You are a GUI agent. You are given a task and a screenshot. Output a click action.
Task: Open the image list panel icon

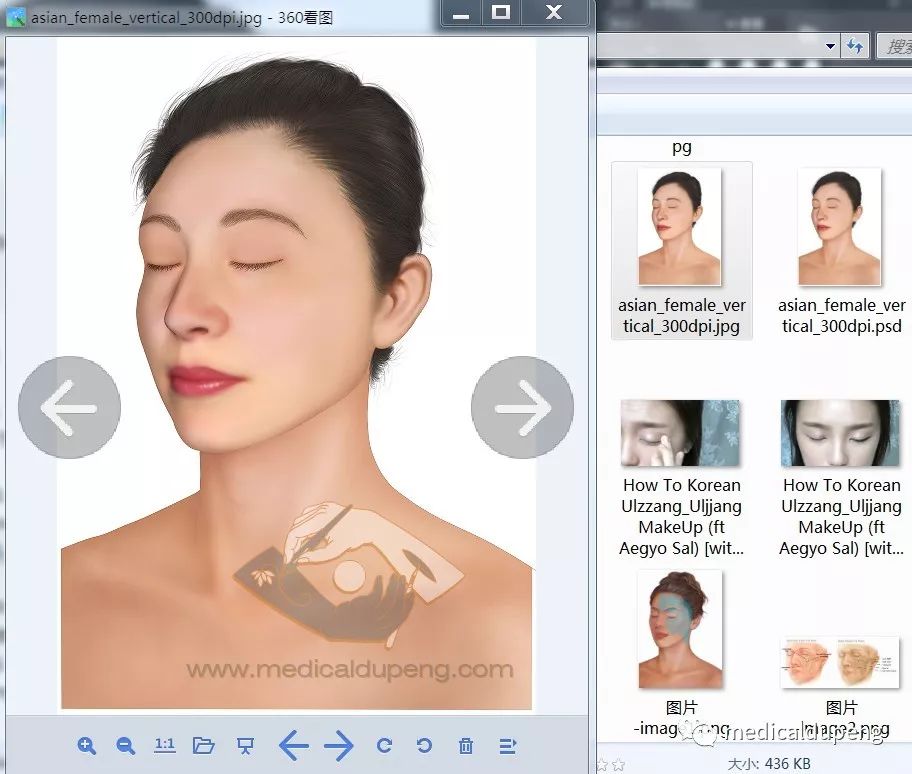coord(507,745)
